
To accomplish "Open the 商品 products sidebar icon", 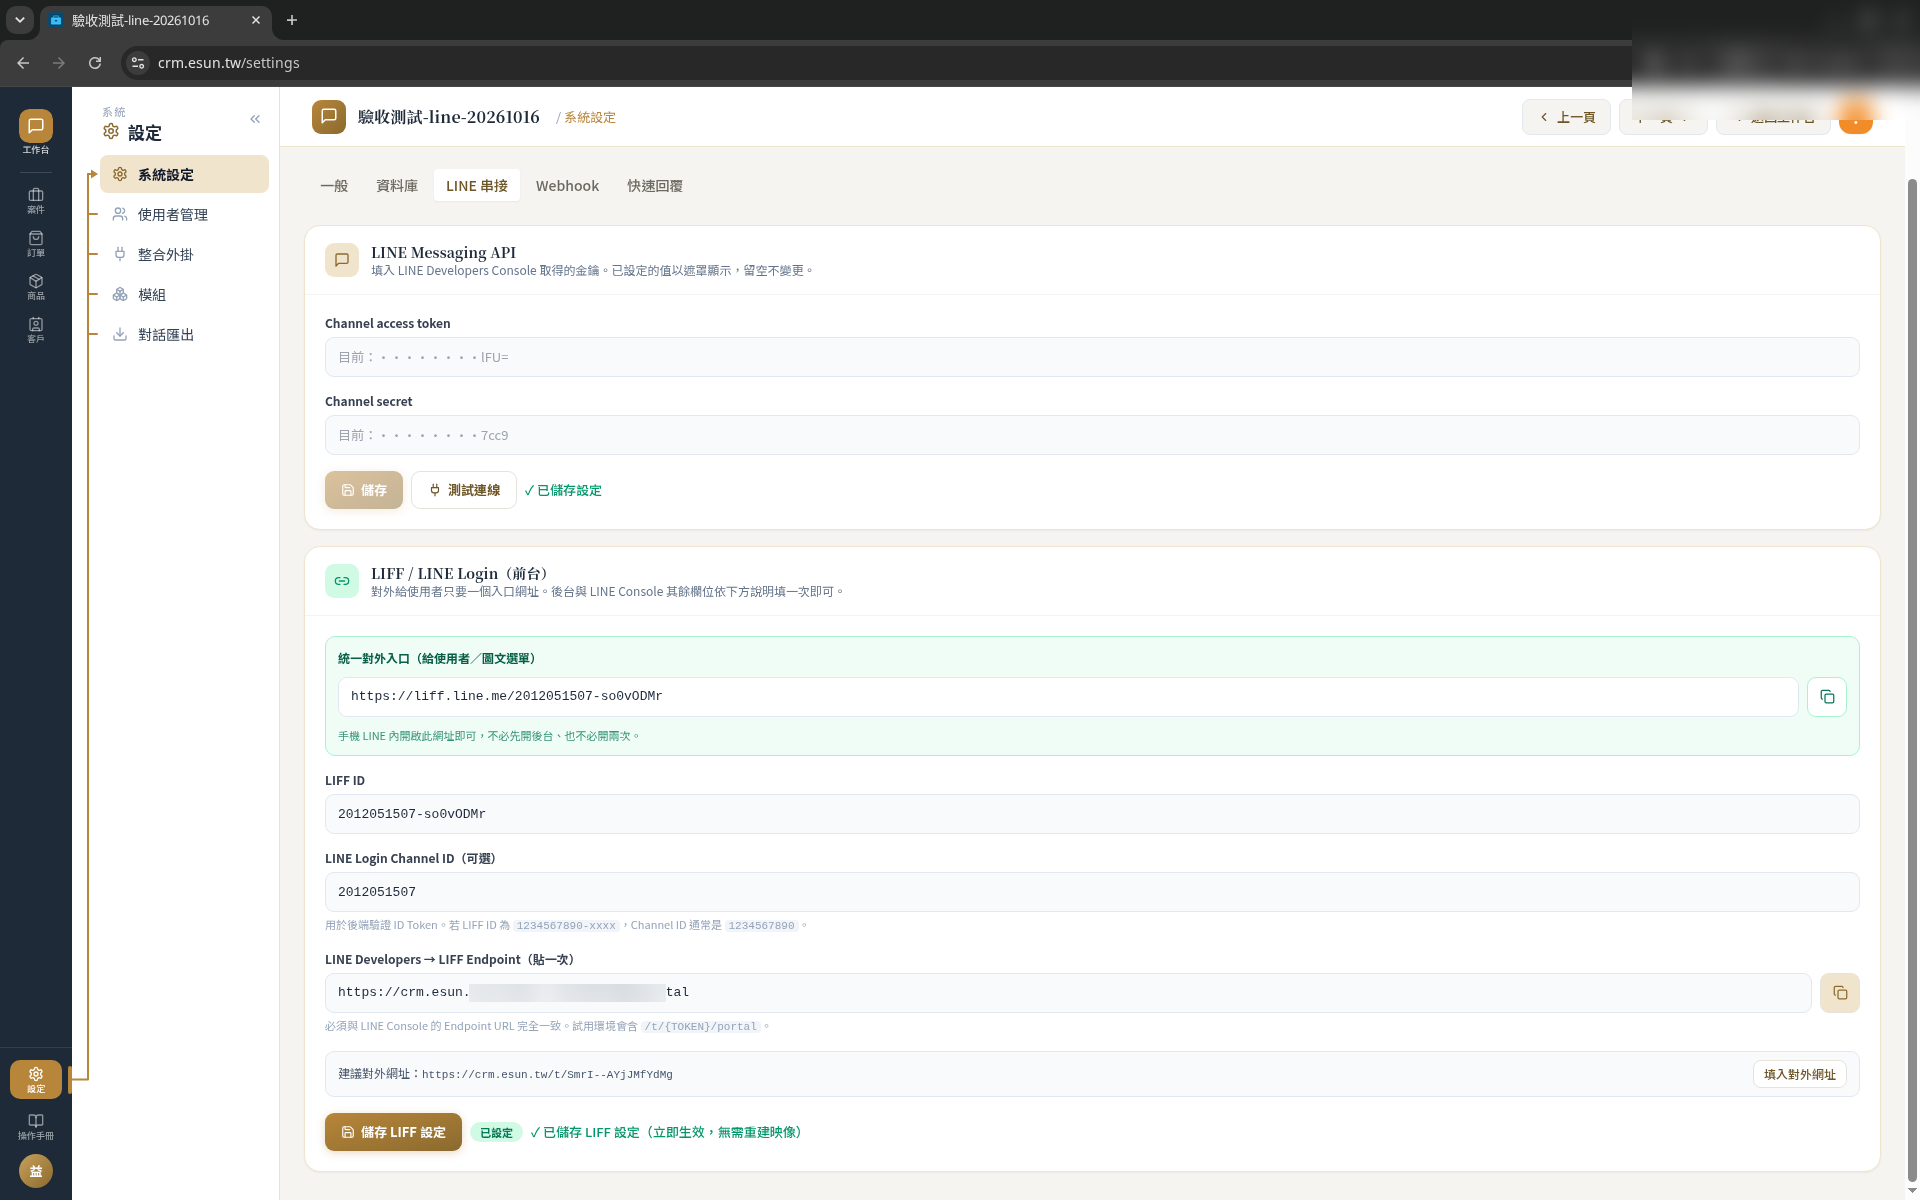I will (36, 286).
